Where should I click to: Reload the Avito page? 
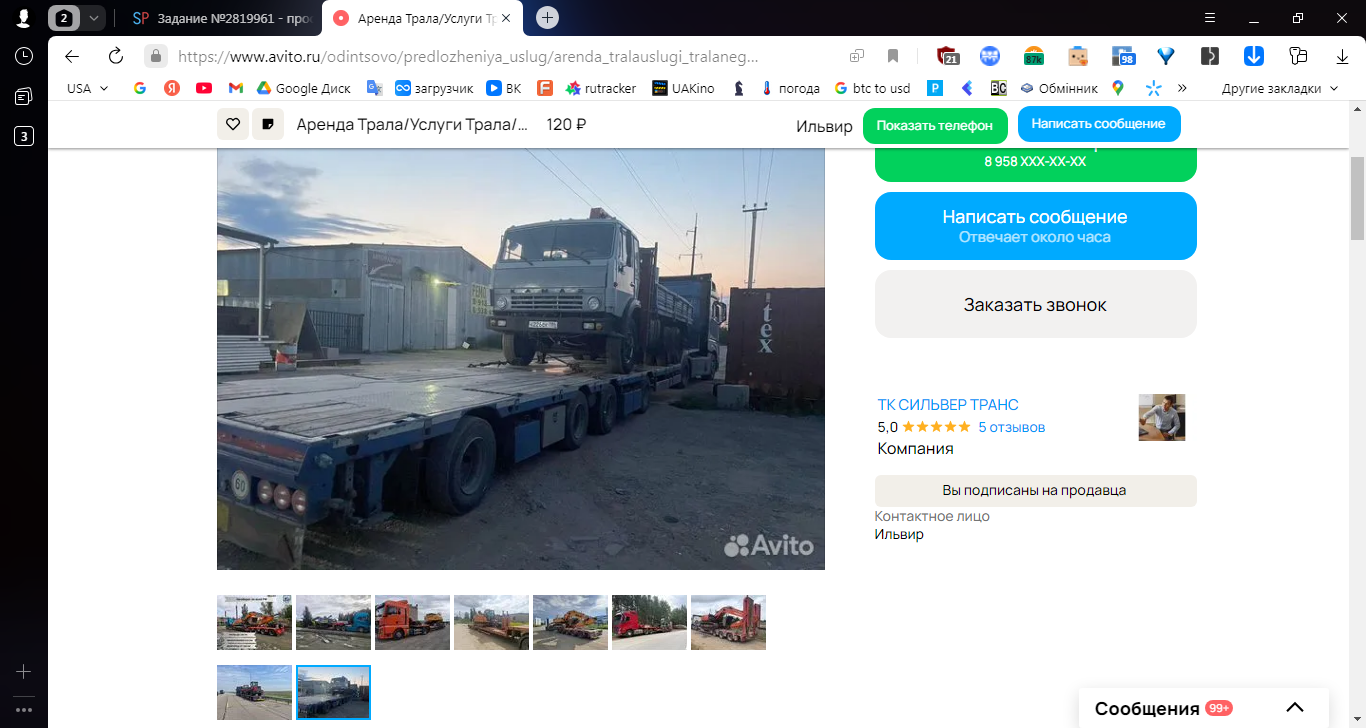tap(116, 56)
